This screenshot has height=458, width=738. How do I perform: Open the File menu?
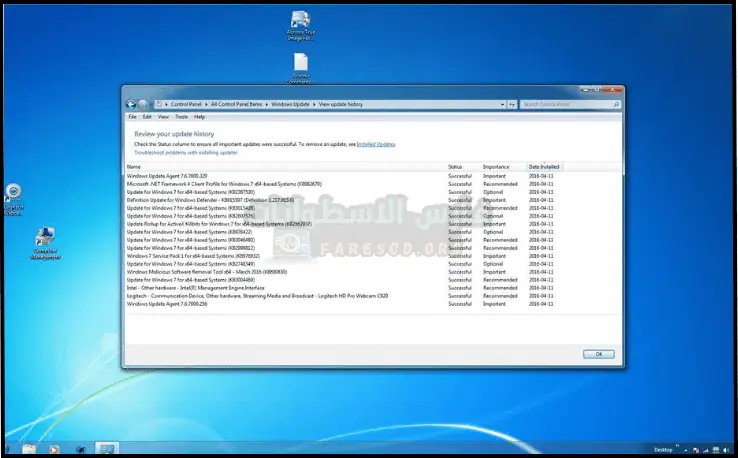(132, 117)
